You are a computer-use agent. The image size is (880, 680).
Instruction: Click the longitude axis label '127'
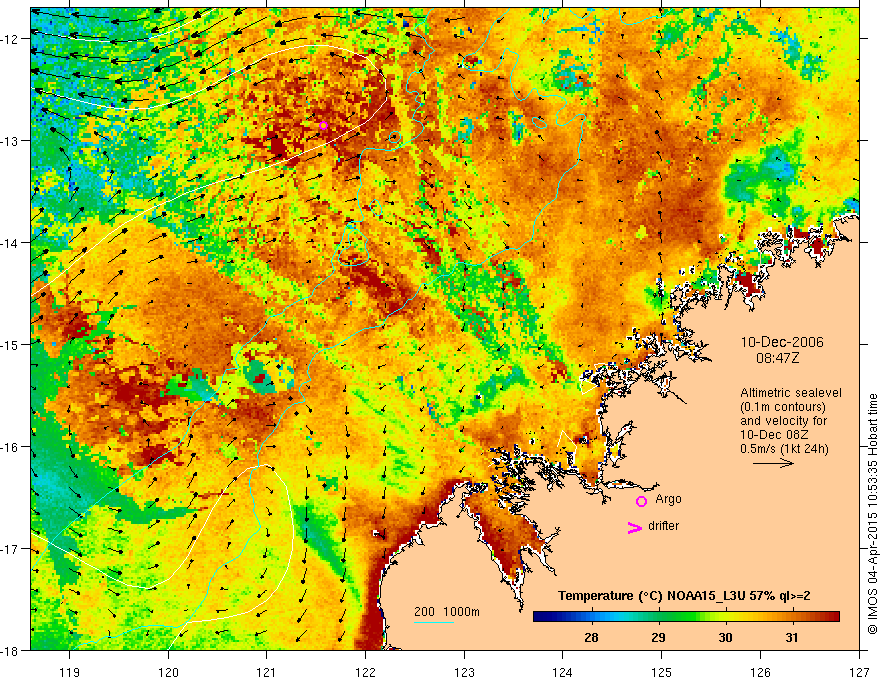(x=859, y=672)
